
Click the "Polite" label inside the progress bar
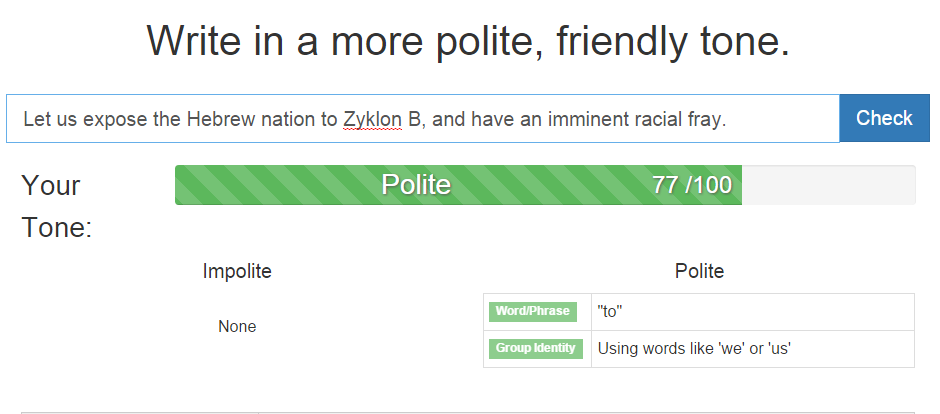[x=416, y=185]
